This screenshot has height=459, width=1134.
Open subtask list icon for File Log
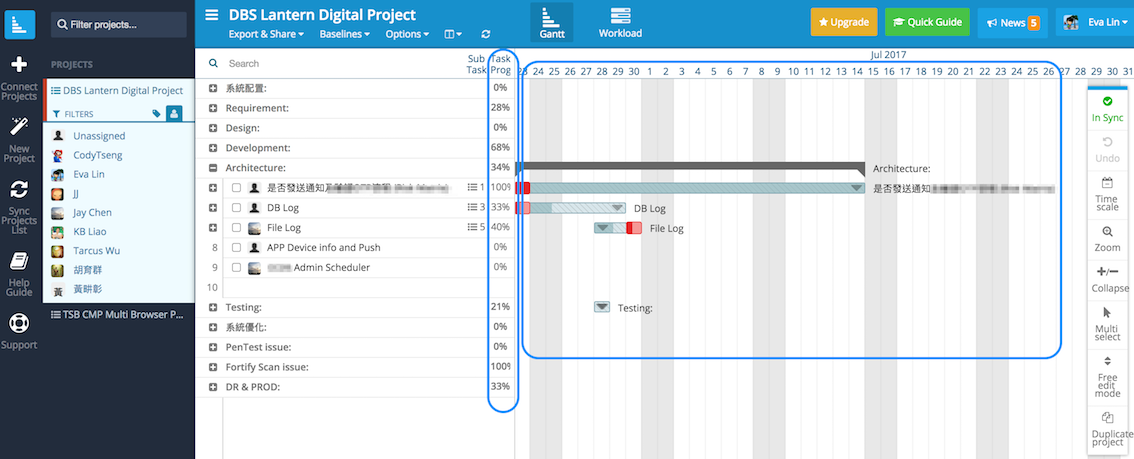coord(472,227)
